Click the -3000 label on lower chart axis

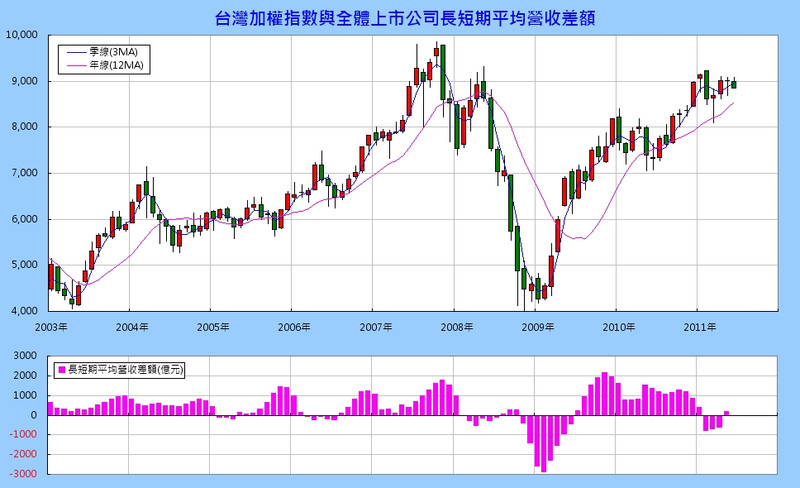(25, 474)
